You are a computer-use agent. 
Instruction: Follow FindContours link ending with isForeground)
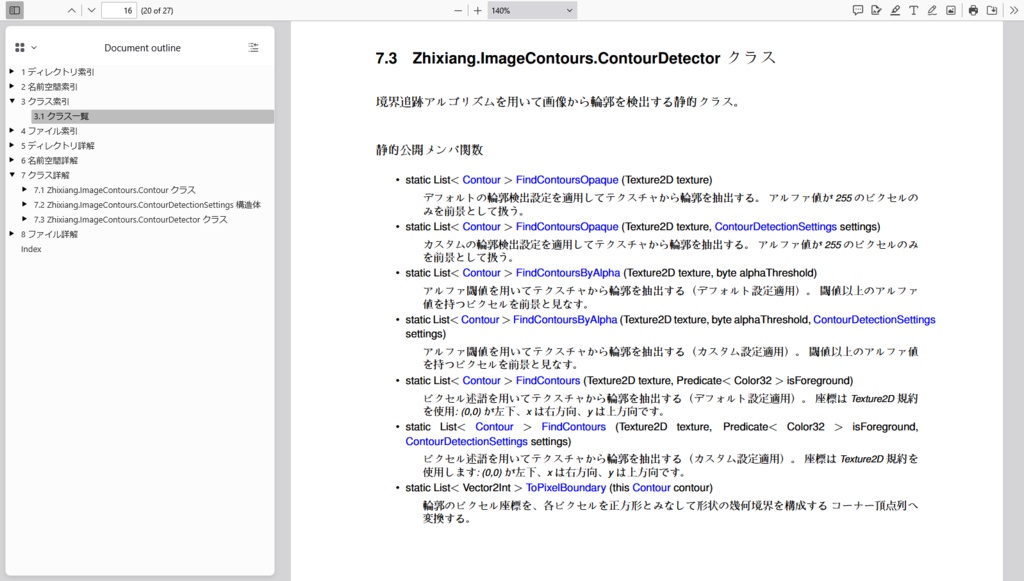point(548,381)
